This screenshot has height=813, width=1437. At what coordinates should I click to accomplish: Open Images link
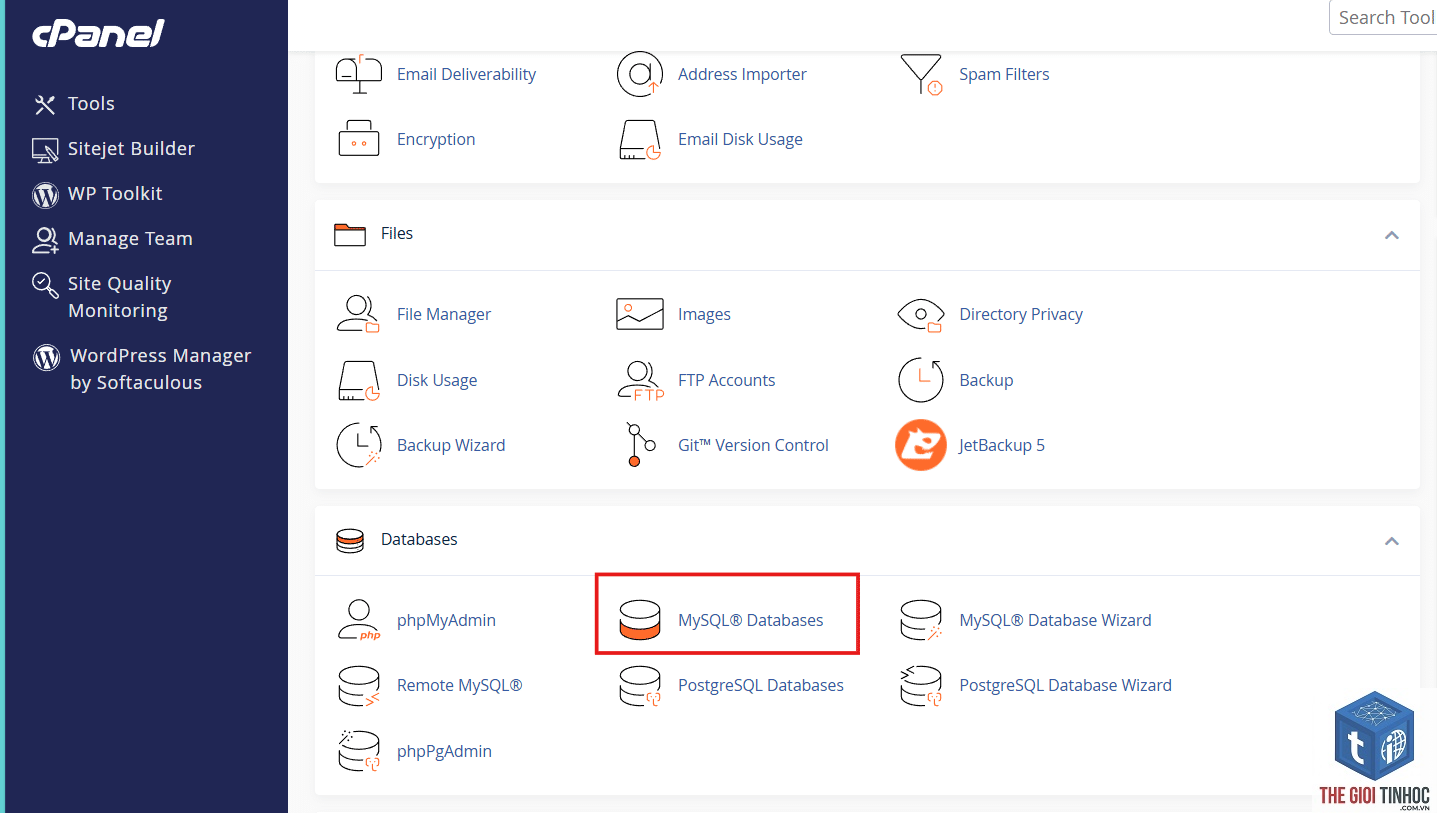coord(704,314)
